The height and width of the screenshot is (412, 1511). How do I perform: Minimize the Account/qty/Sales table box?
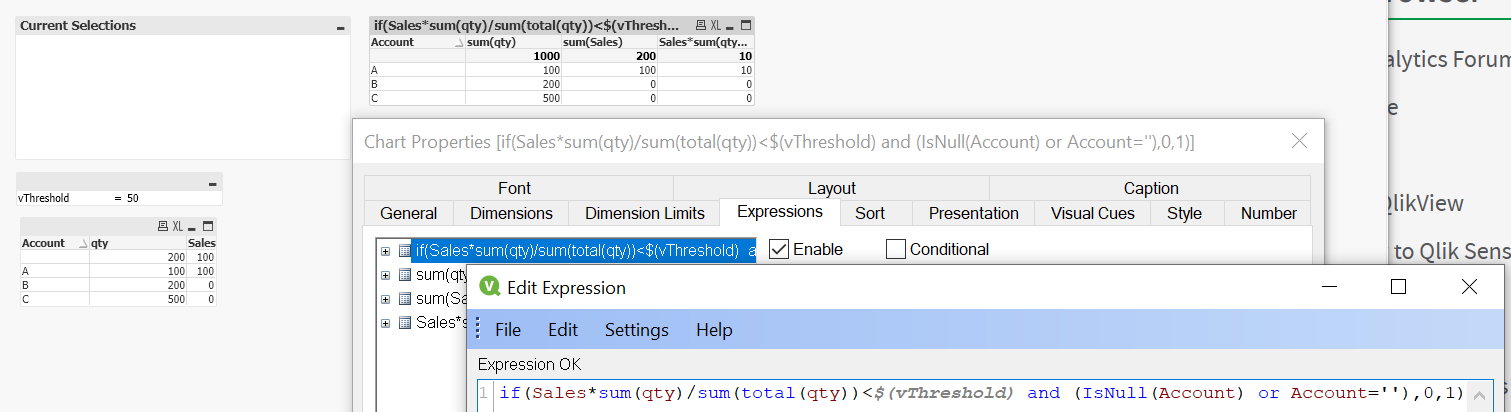pyautogui.click(x=193, y=227)
